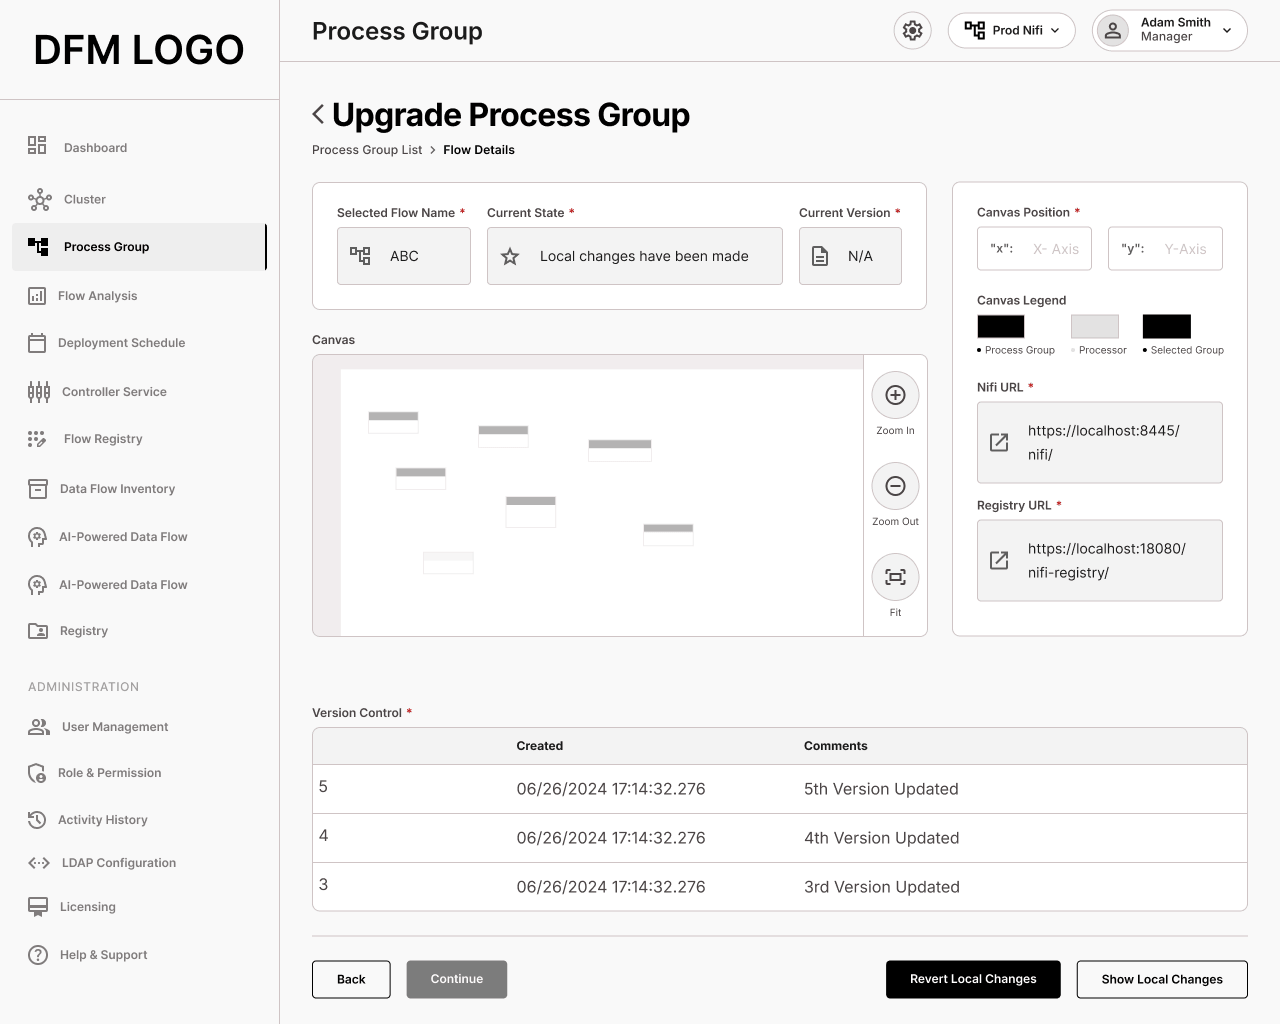Click the Continue button

(457, 980)
